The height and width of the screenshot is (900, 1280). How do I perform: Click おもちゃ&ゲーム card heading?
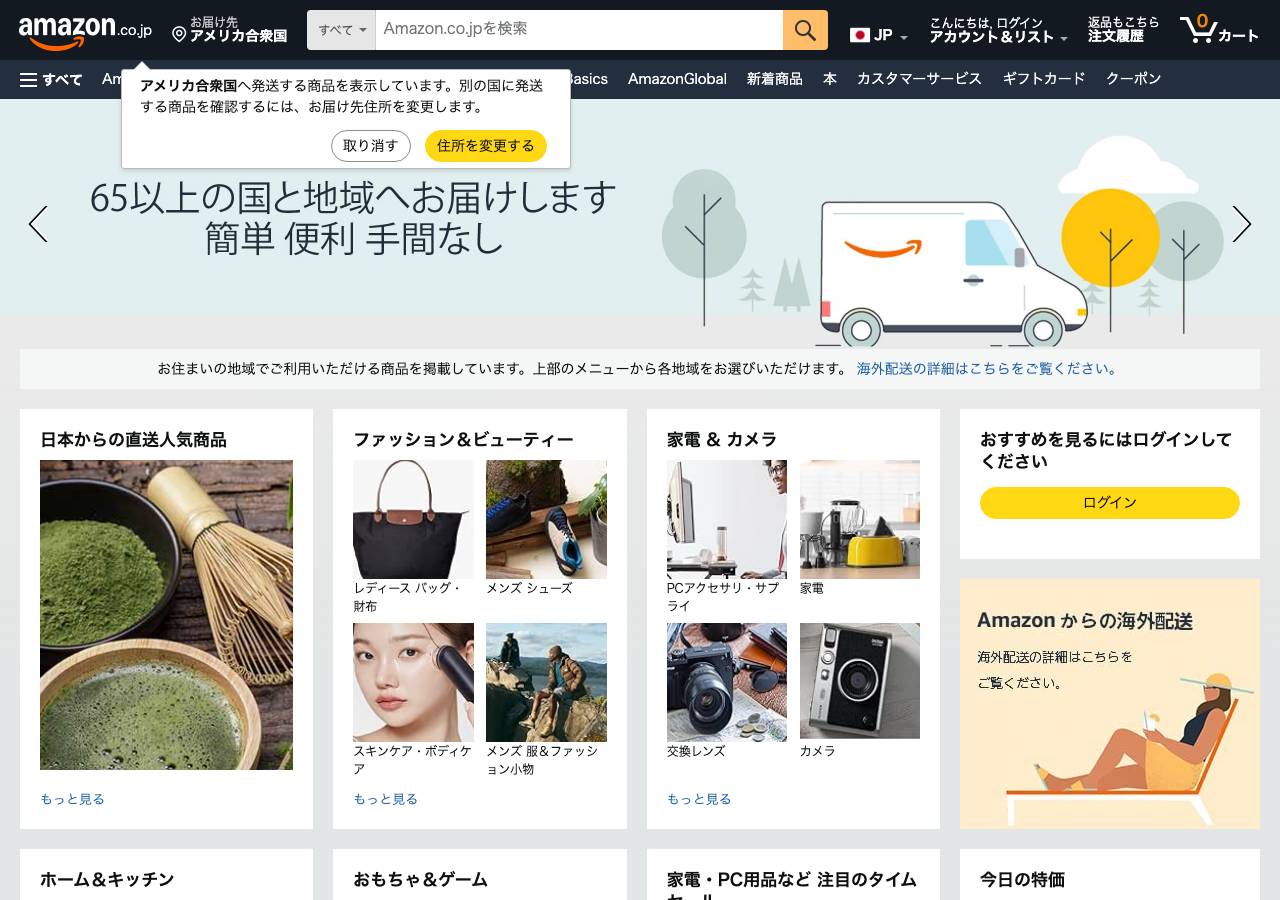[x=420, y=880]
